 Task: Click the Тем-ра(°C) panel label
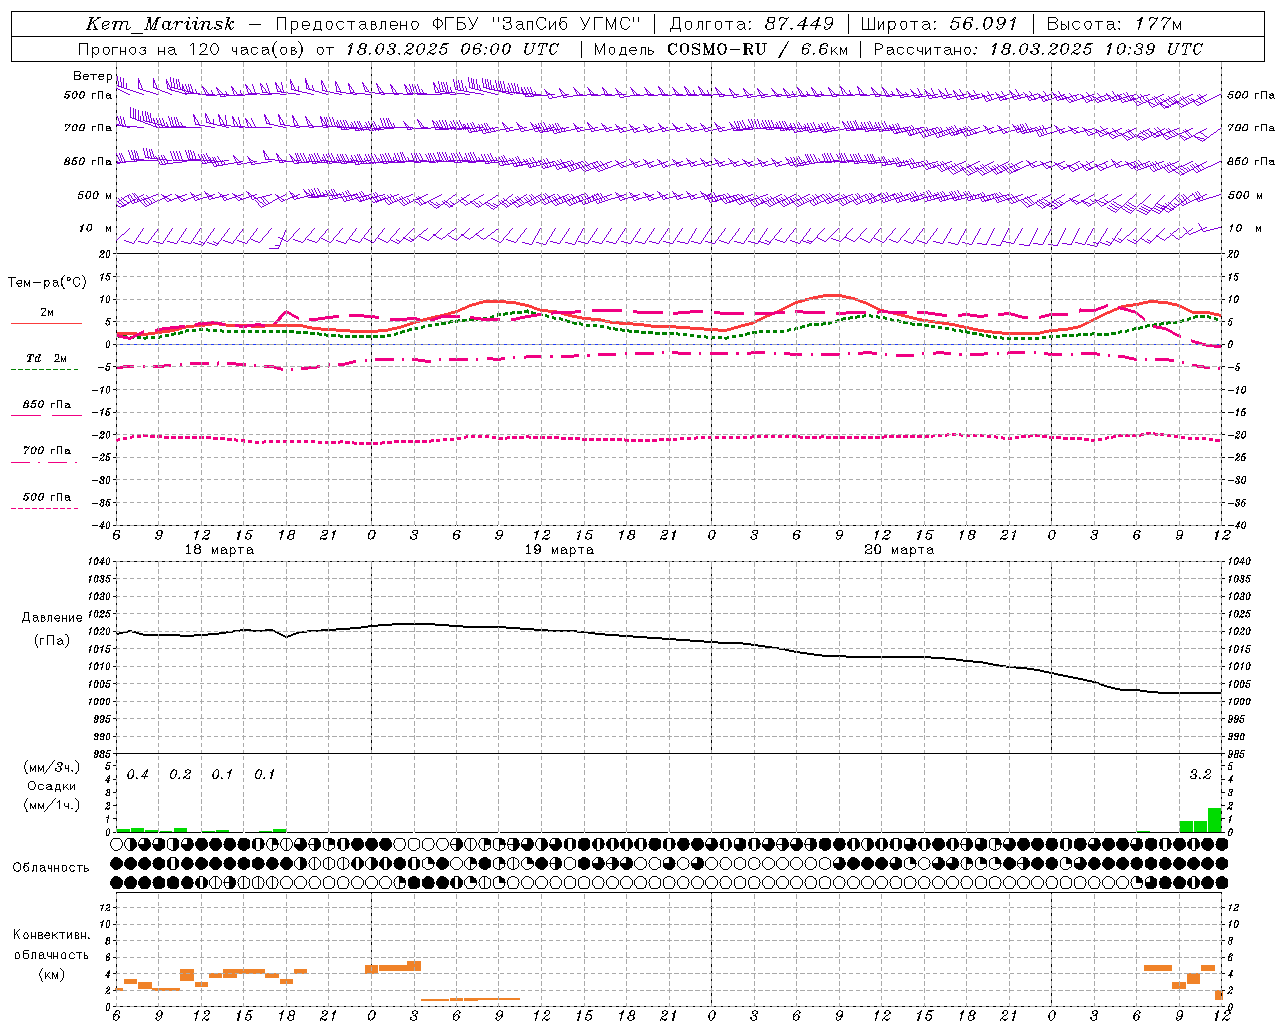click(47, 283)
